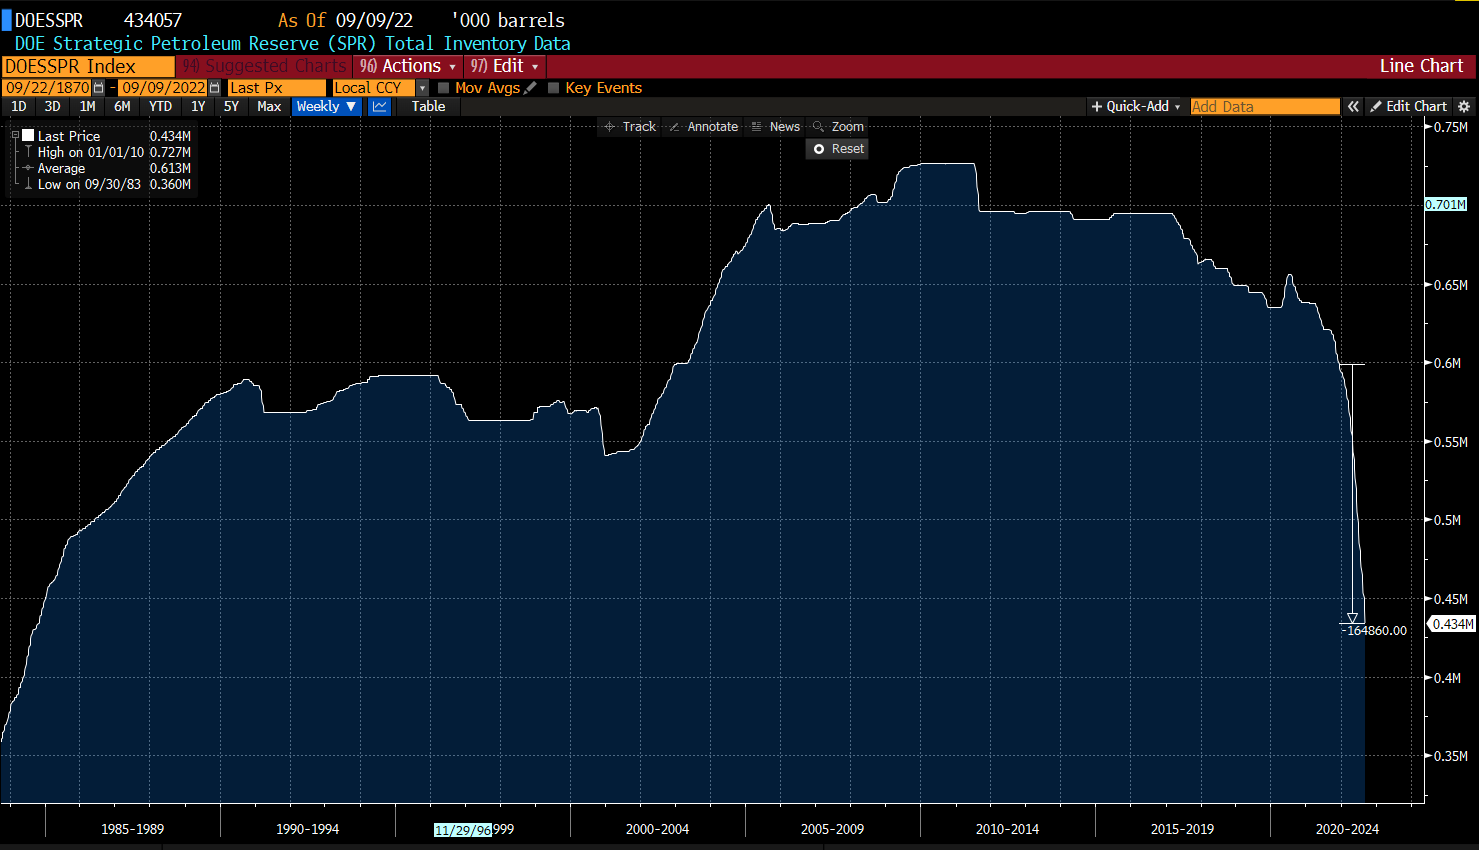Click the double-left chevron collapse icon
1479x850 pixels.
1353,107
